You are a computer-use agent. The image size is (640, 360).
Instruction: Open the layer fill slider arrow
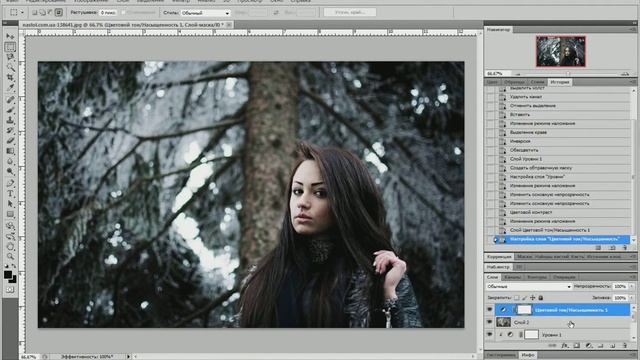[631, 298]
